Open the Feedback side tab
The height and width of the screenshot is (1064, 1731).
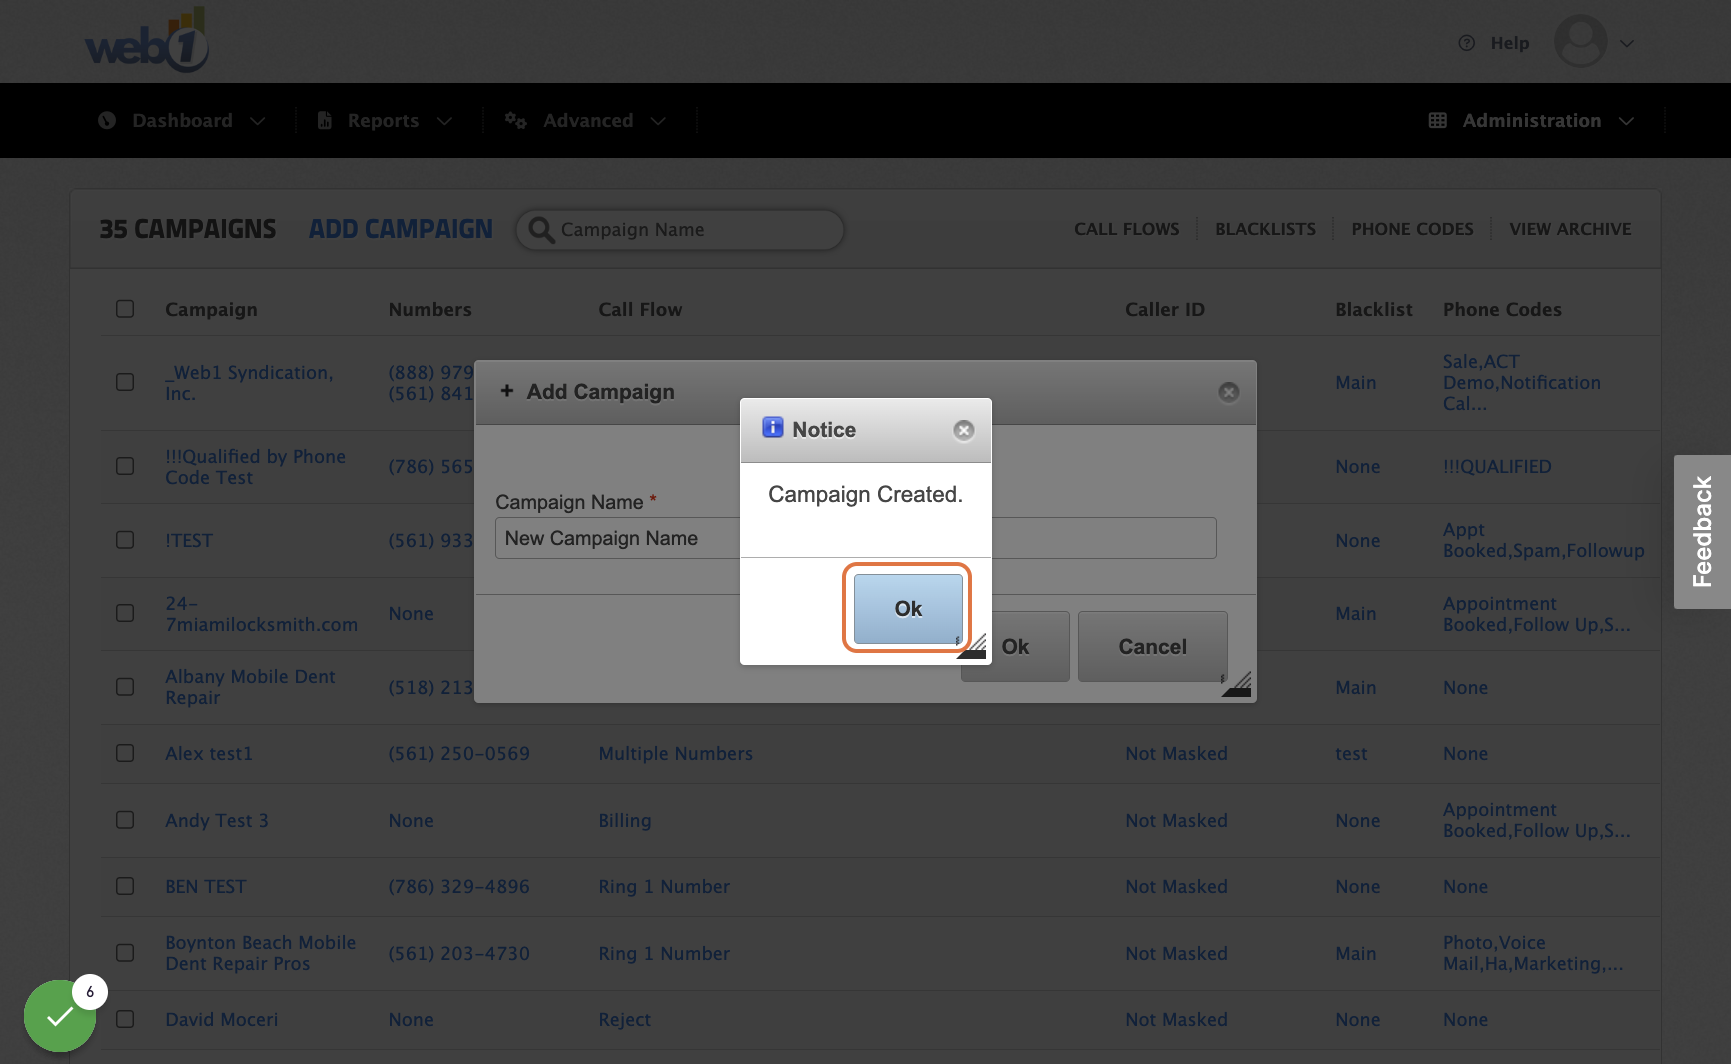click(x=1702, y=532)
